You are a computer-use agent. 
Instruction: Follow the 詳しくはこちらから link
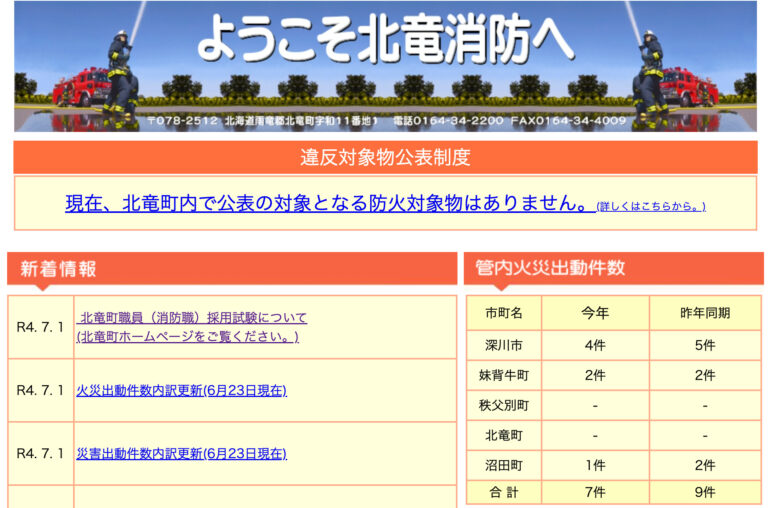point(651,206)
